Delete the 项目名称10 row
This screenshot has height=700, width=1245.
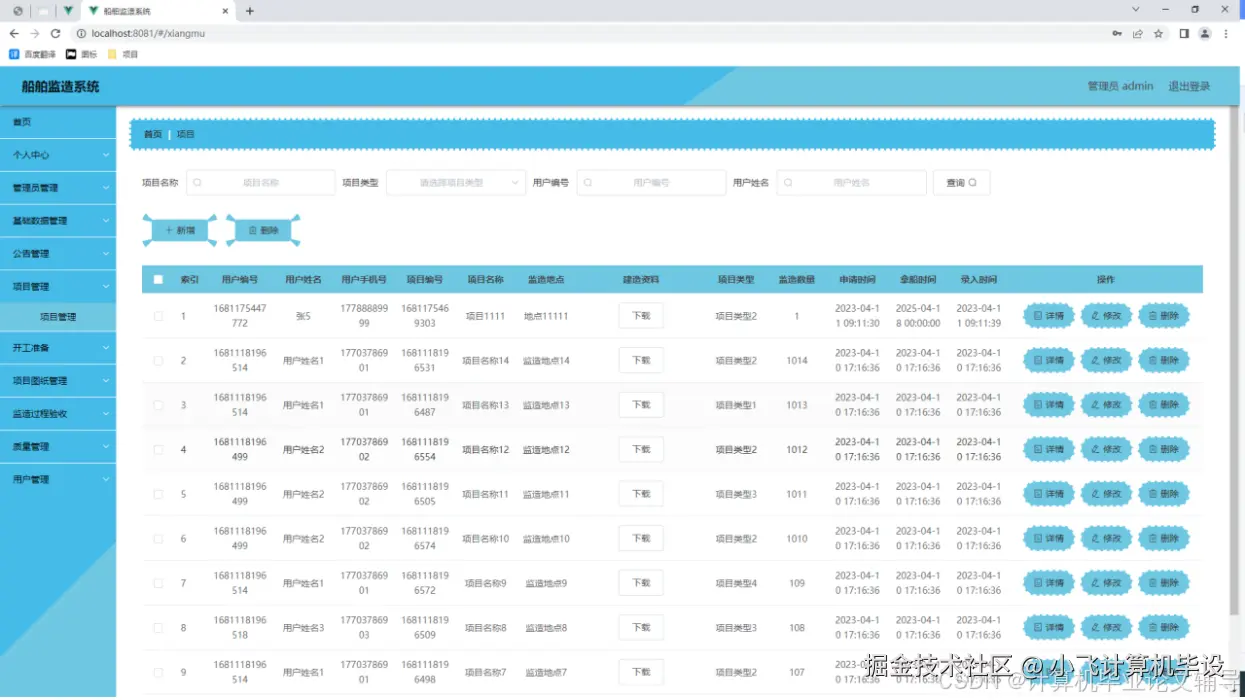pos(1164,538)
